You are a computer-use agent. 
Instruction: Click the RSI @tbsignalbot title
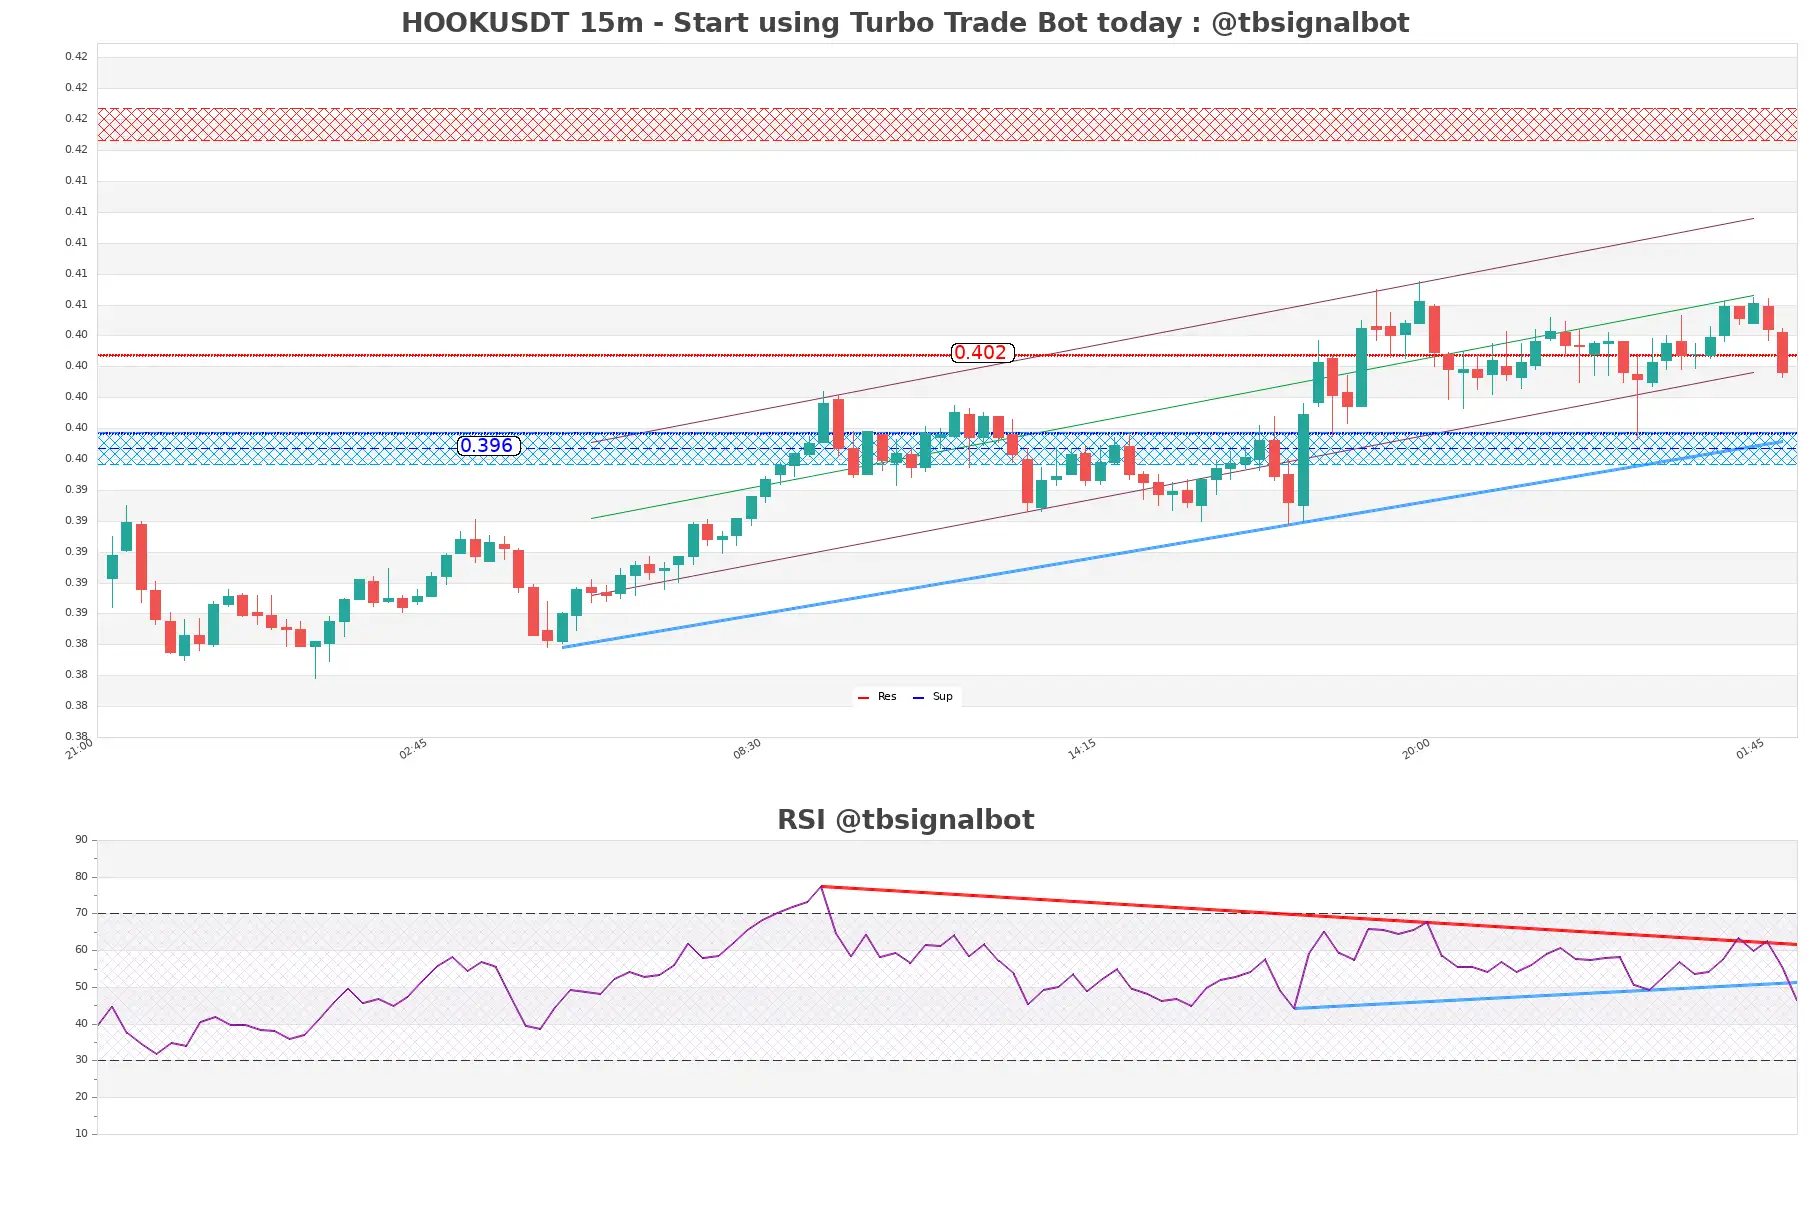tap(905, 820)
